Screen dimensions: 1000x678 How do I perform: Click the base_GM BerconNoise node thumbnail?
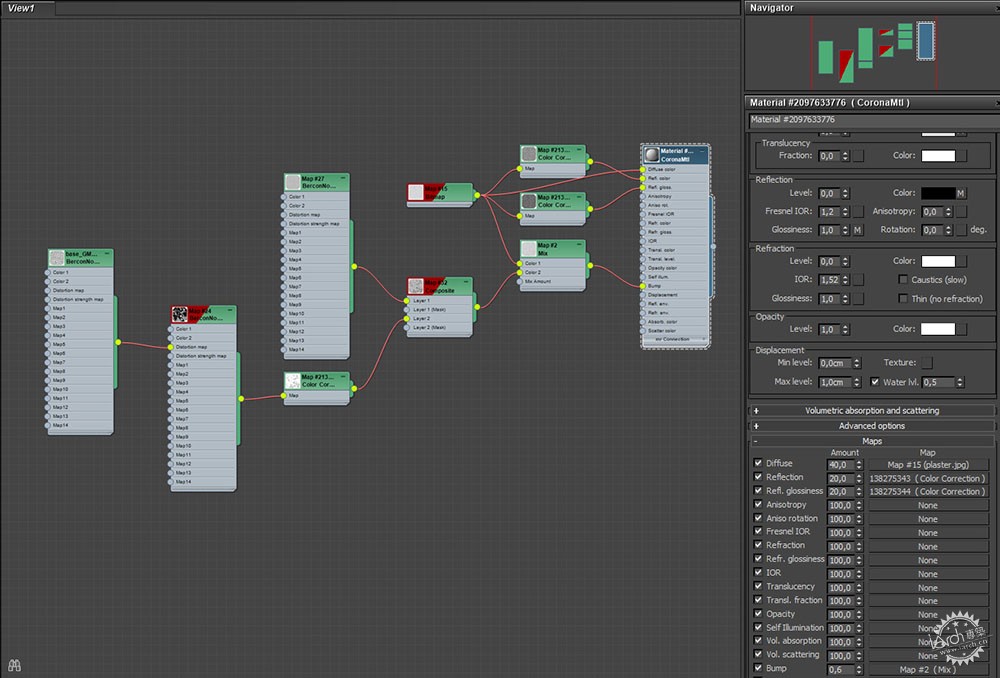pyautogui.click(x=57, y=258)
